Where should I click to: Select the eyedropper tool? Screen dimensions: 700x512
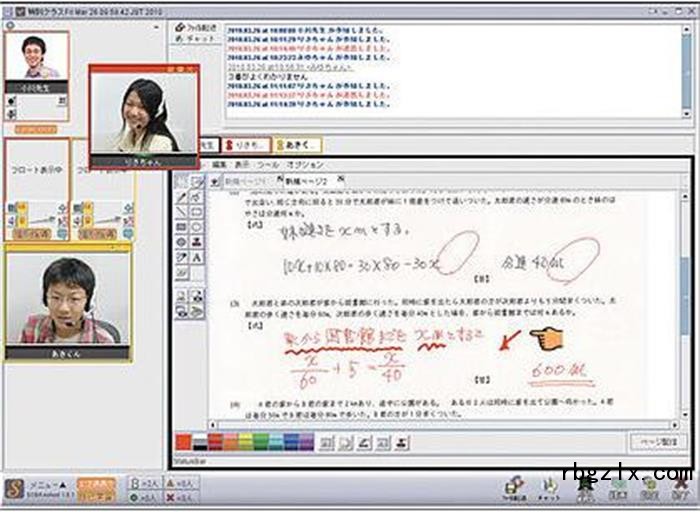(x=182, y=257)
